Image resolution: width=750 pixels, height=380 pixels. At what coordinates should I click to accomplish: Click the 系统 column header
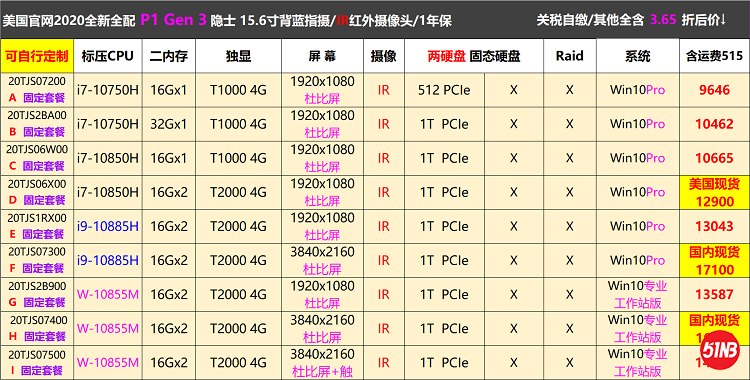[638, 56]
